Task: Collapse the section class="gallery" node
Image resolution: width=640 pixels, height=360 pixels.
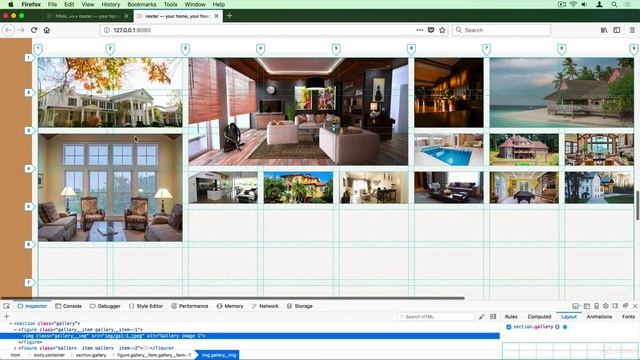Action: click(11, 323)
